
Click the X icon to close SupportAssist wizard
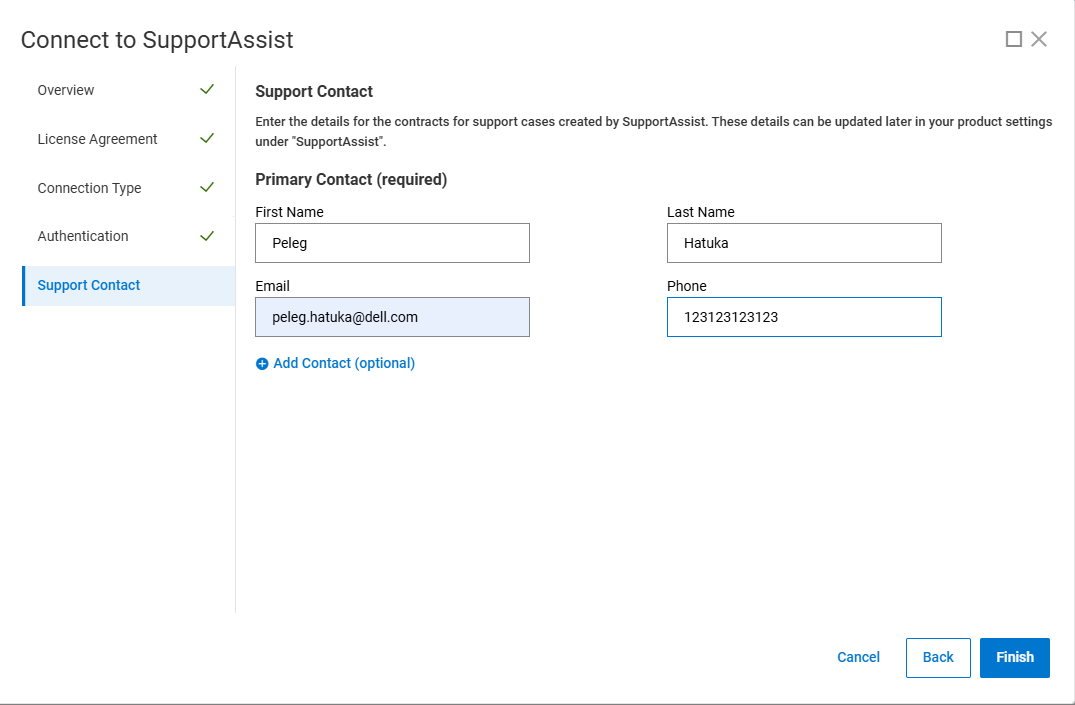[1039, 38]
